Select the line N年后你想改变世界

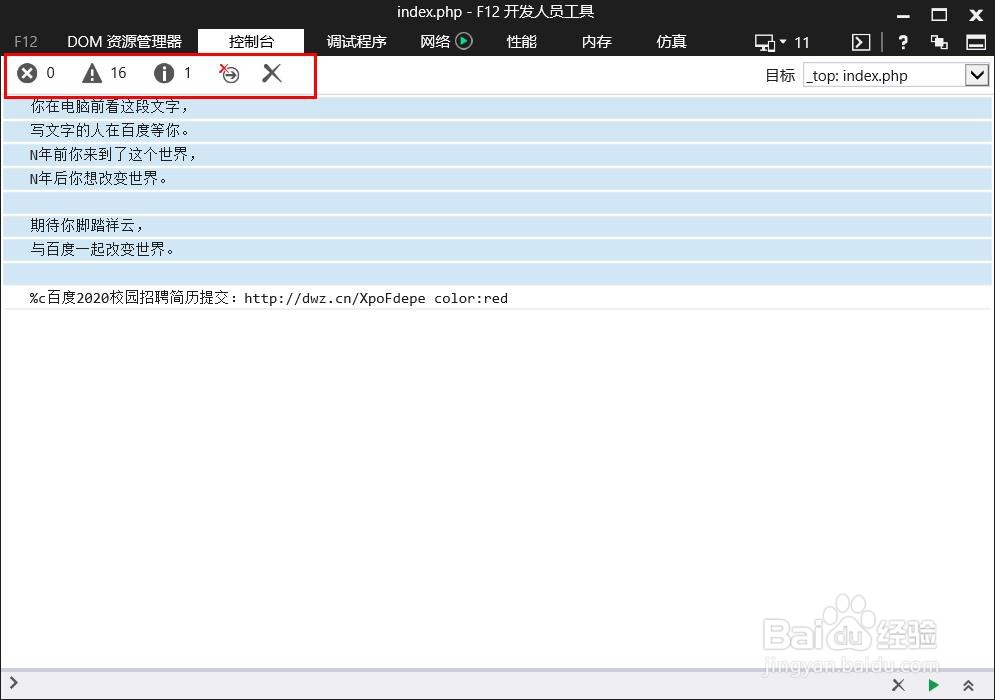(498, 178)
